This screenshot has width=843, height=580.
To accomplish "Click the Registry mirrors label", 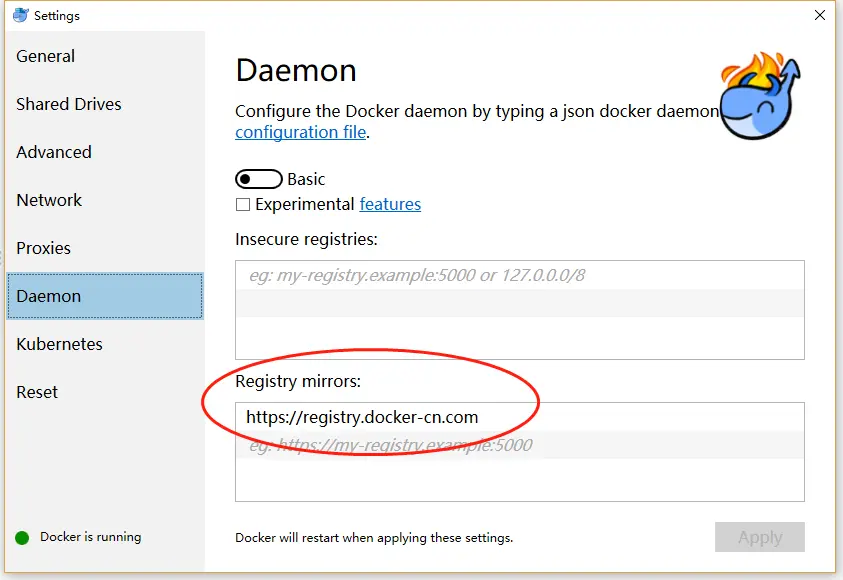I will [x=298, y=381].
